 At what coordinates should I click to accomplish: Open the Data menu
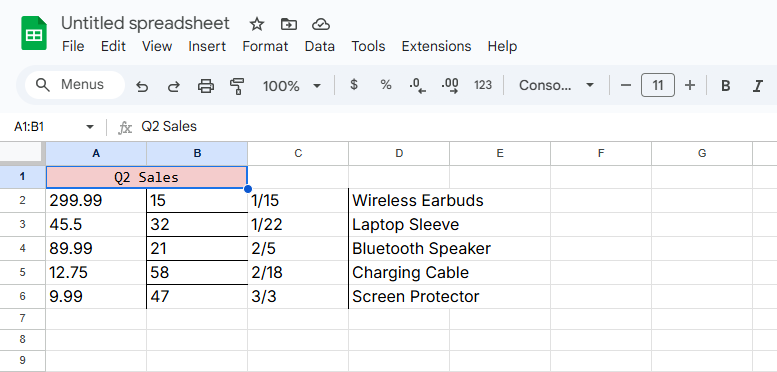pyautogui.click(x=320, y=47)
